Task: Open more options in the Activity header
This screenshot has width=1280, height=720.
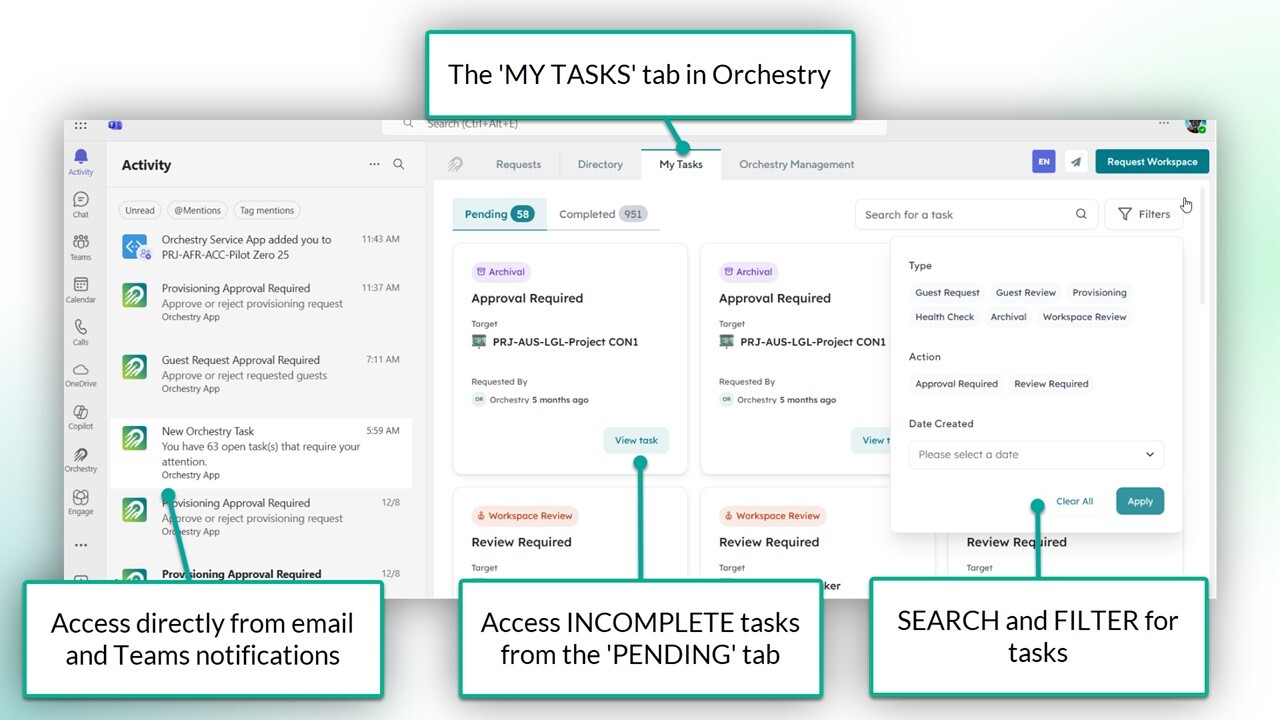Action: 374,164
